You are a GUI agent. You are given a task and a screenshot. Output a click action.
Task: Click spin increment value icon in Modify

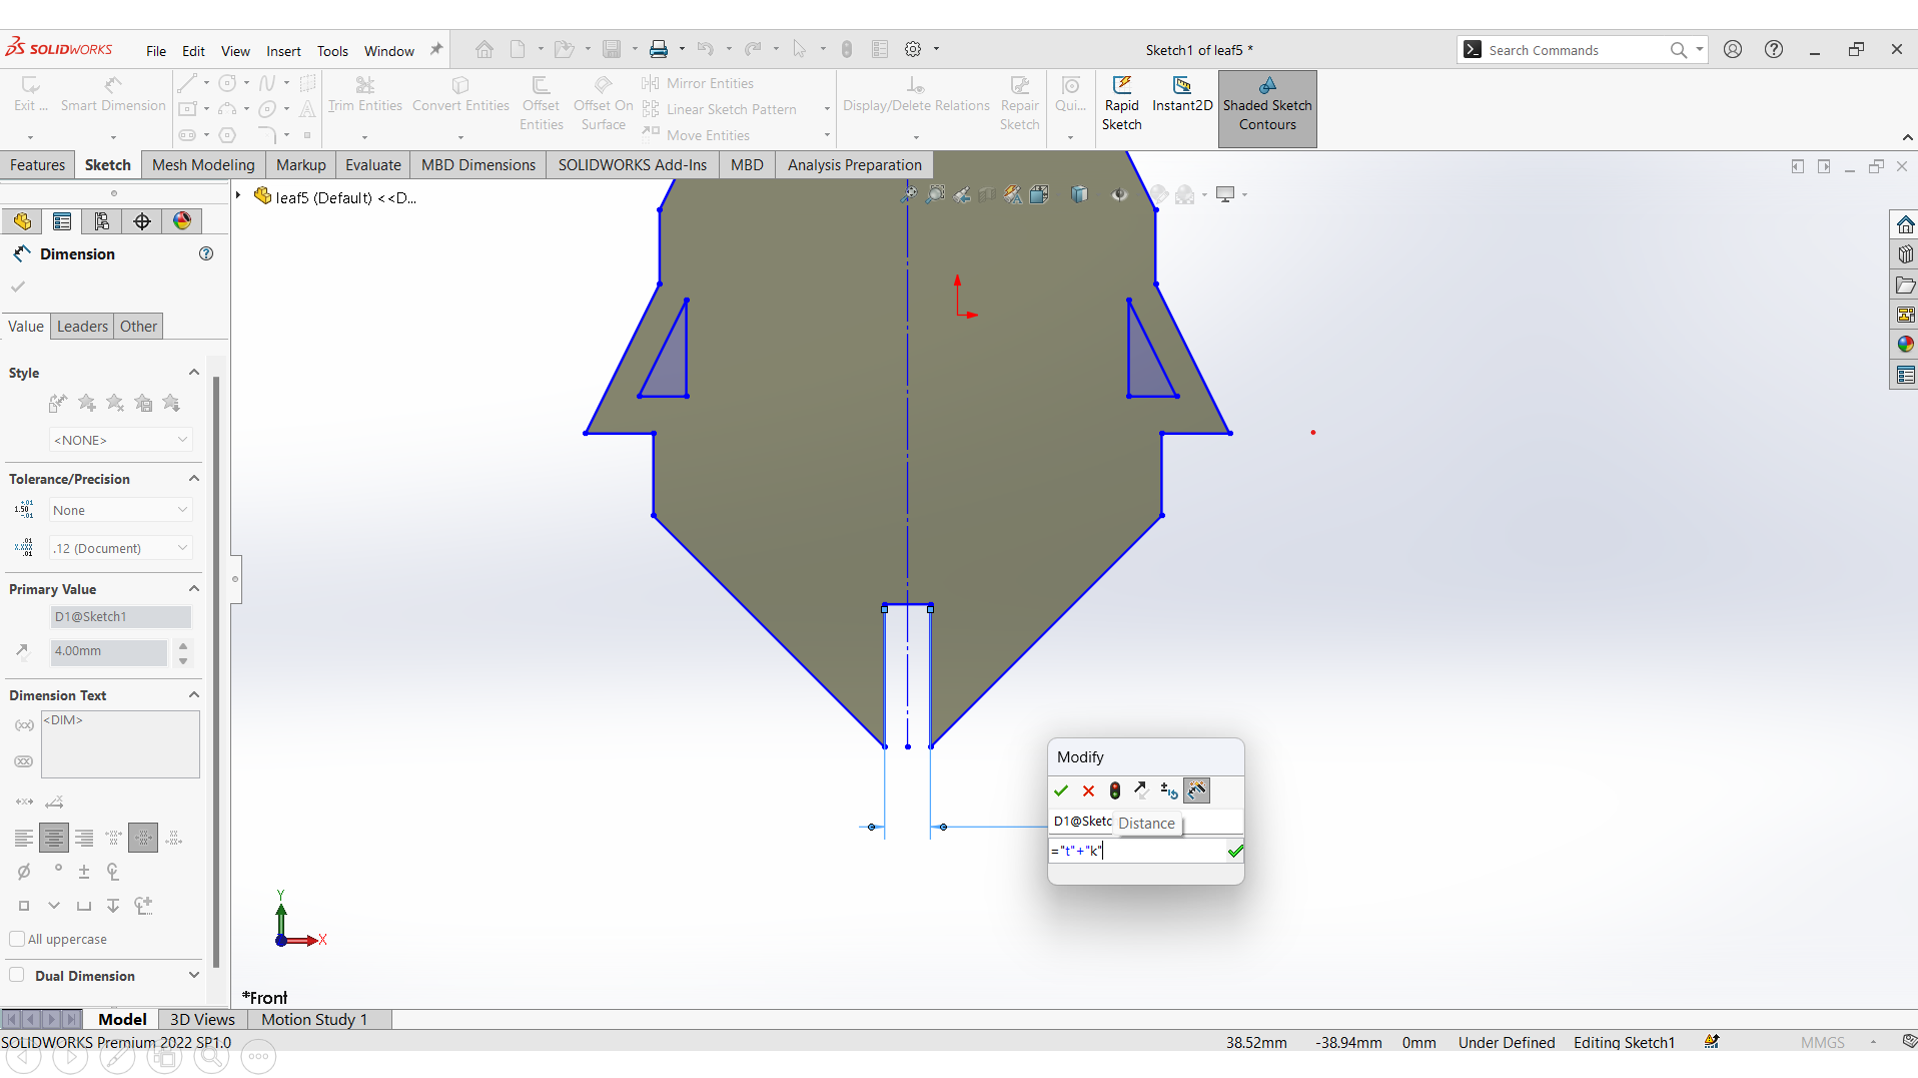[1168, 791]
